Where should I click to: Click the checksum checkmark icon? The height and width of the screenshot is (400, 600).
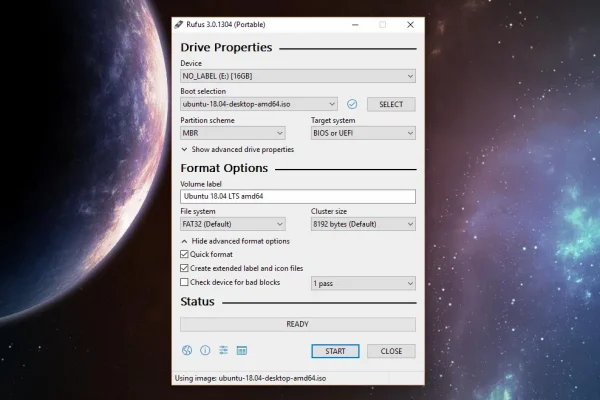[352, 104]
